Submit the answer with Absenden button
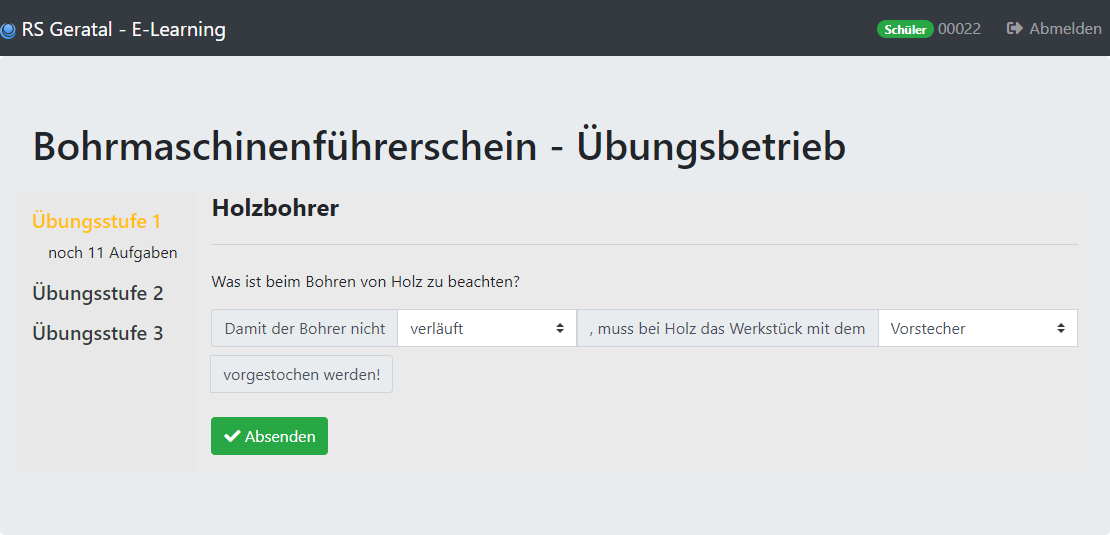The width and height of the screenshot is (1110, 535). (x=269, y=436)
